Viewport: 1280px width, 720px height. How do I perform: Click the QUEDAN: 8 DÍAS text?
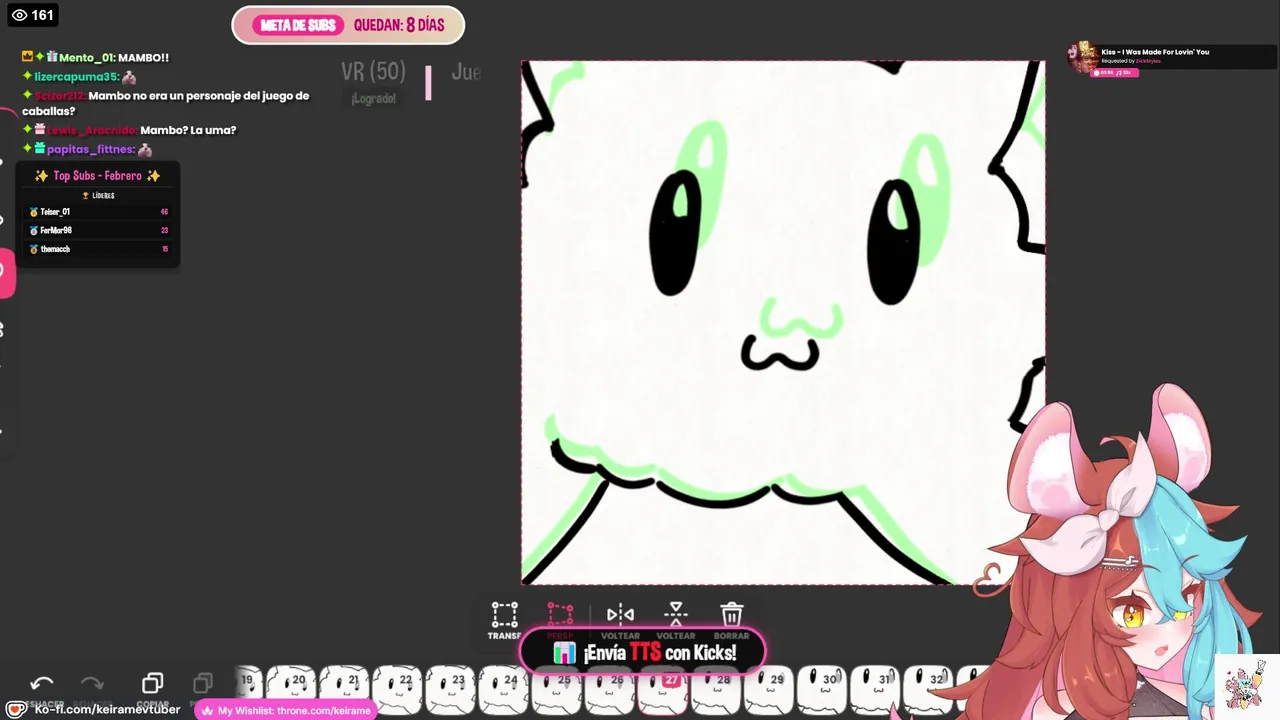click(x=399, y=25)
